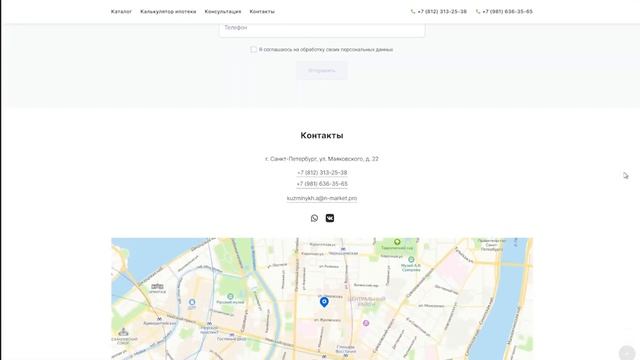Viewport: 640px width, 360px height.
Task: Go to Консультация section
Action: [x=223, y=11]
